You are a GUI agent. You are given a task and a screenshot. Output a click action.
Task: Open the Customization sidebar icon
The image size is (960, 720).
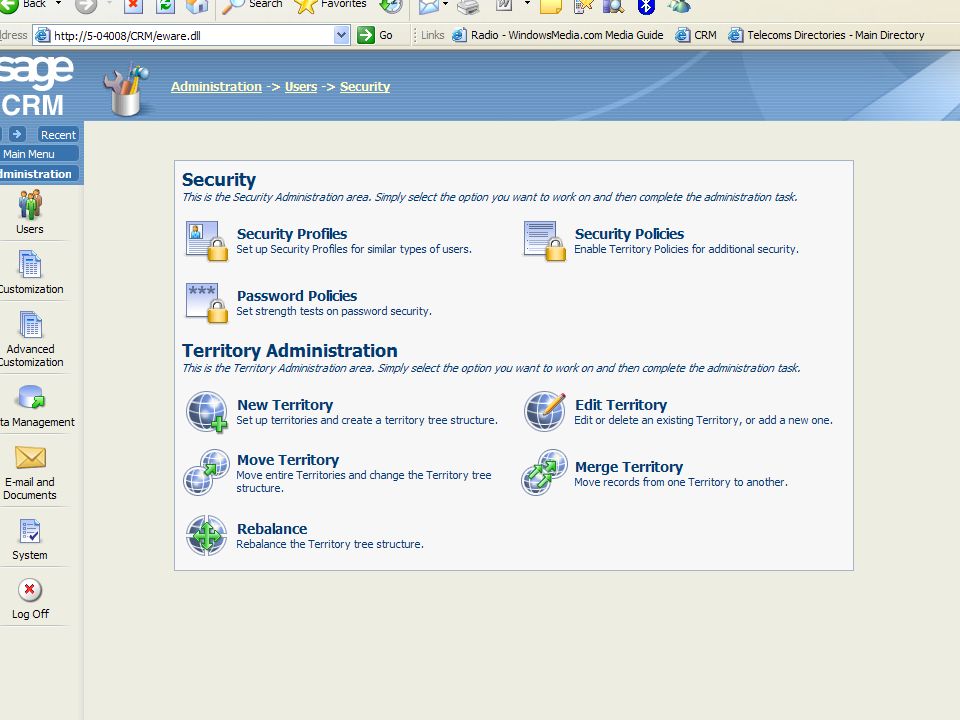tap(29, 264)
